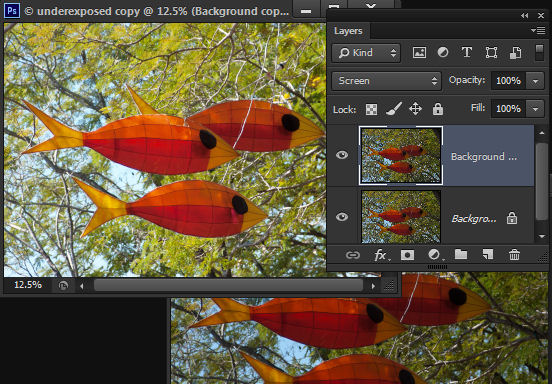This screenshot has width=552, height=384.
Task: Select the Background copy layer thumbnail
Action: [401, 156]
